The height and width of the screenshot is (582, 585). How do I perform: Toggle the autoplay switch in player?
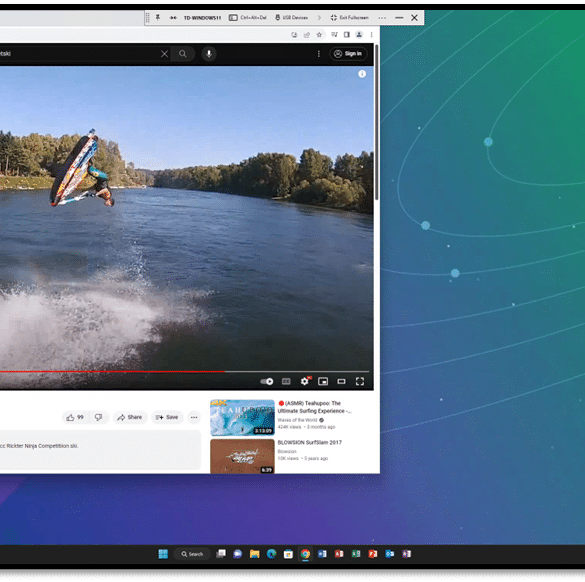[x=267, y=381]
